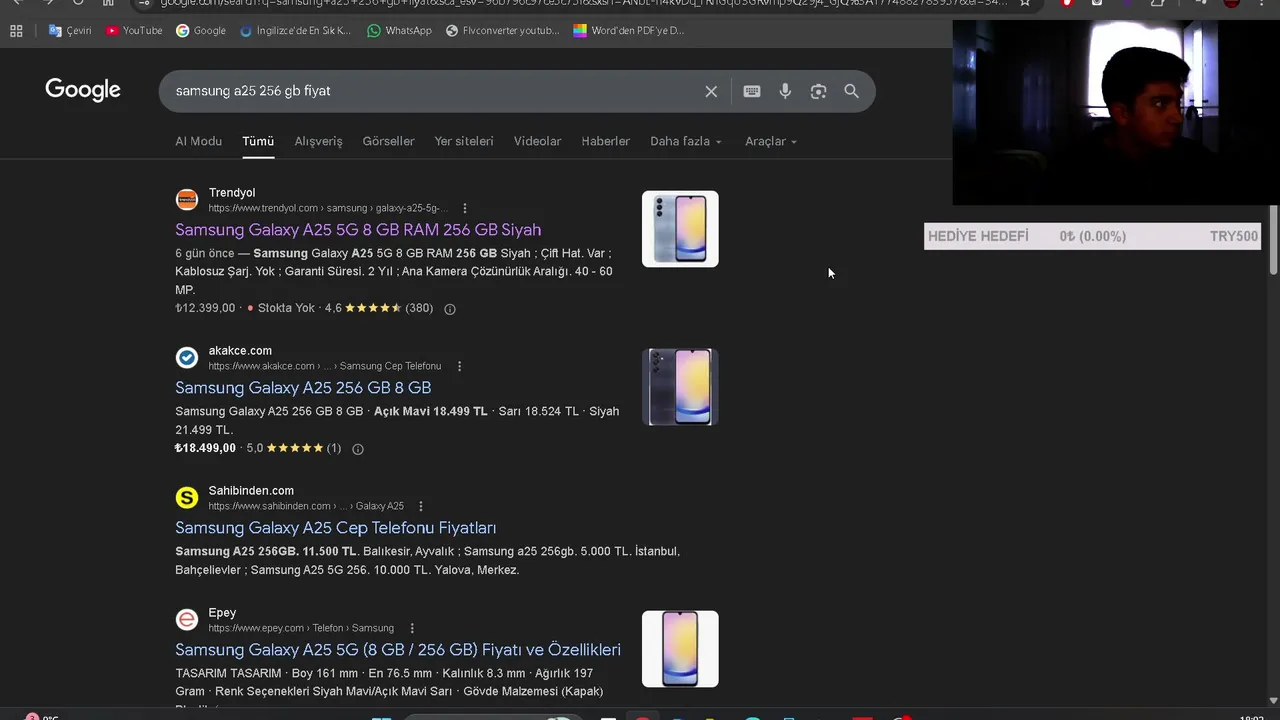Click the ₺18.499,00 price text
Screen dimensions: 1280x720
pos(205,448)
